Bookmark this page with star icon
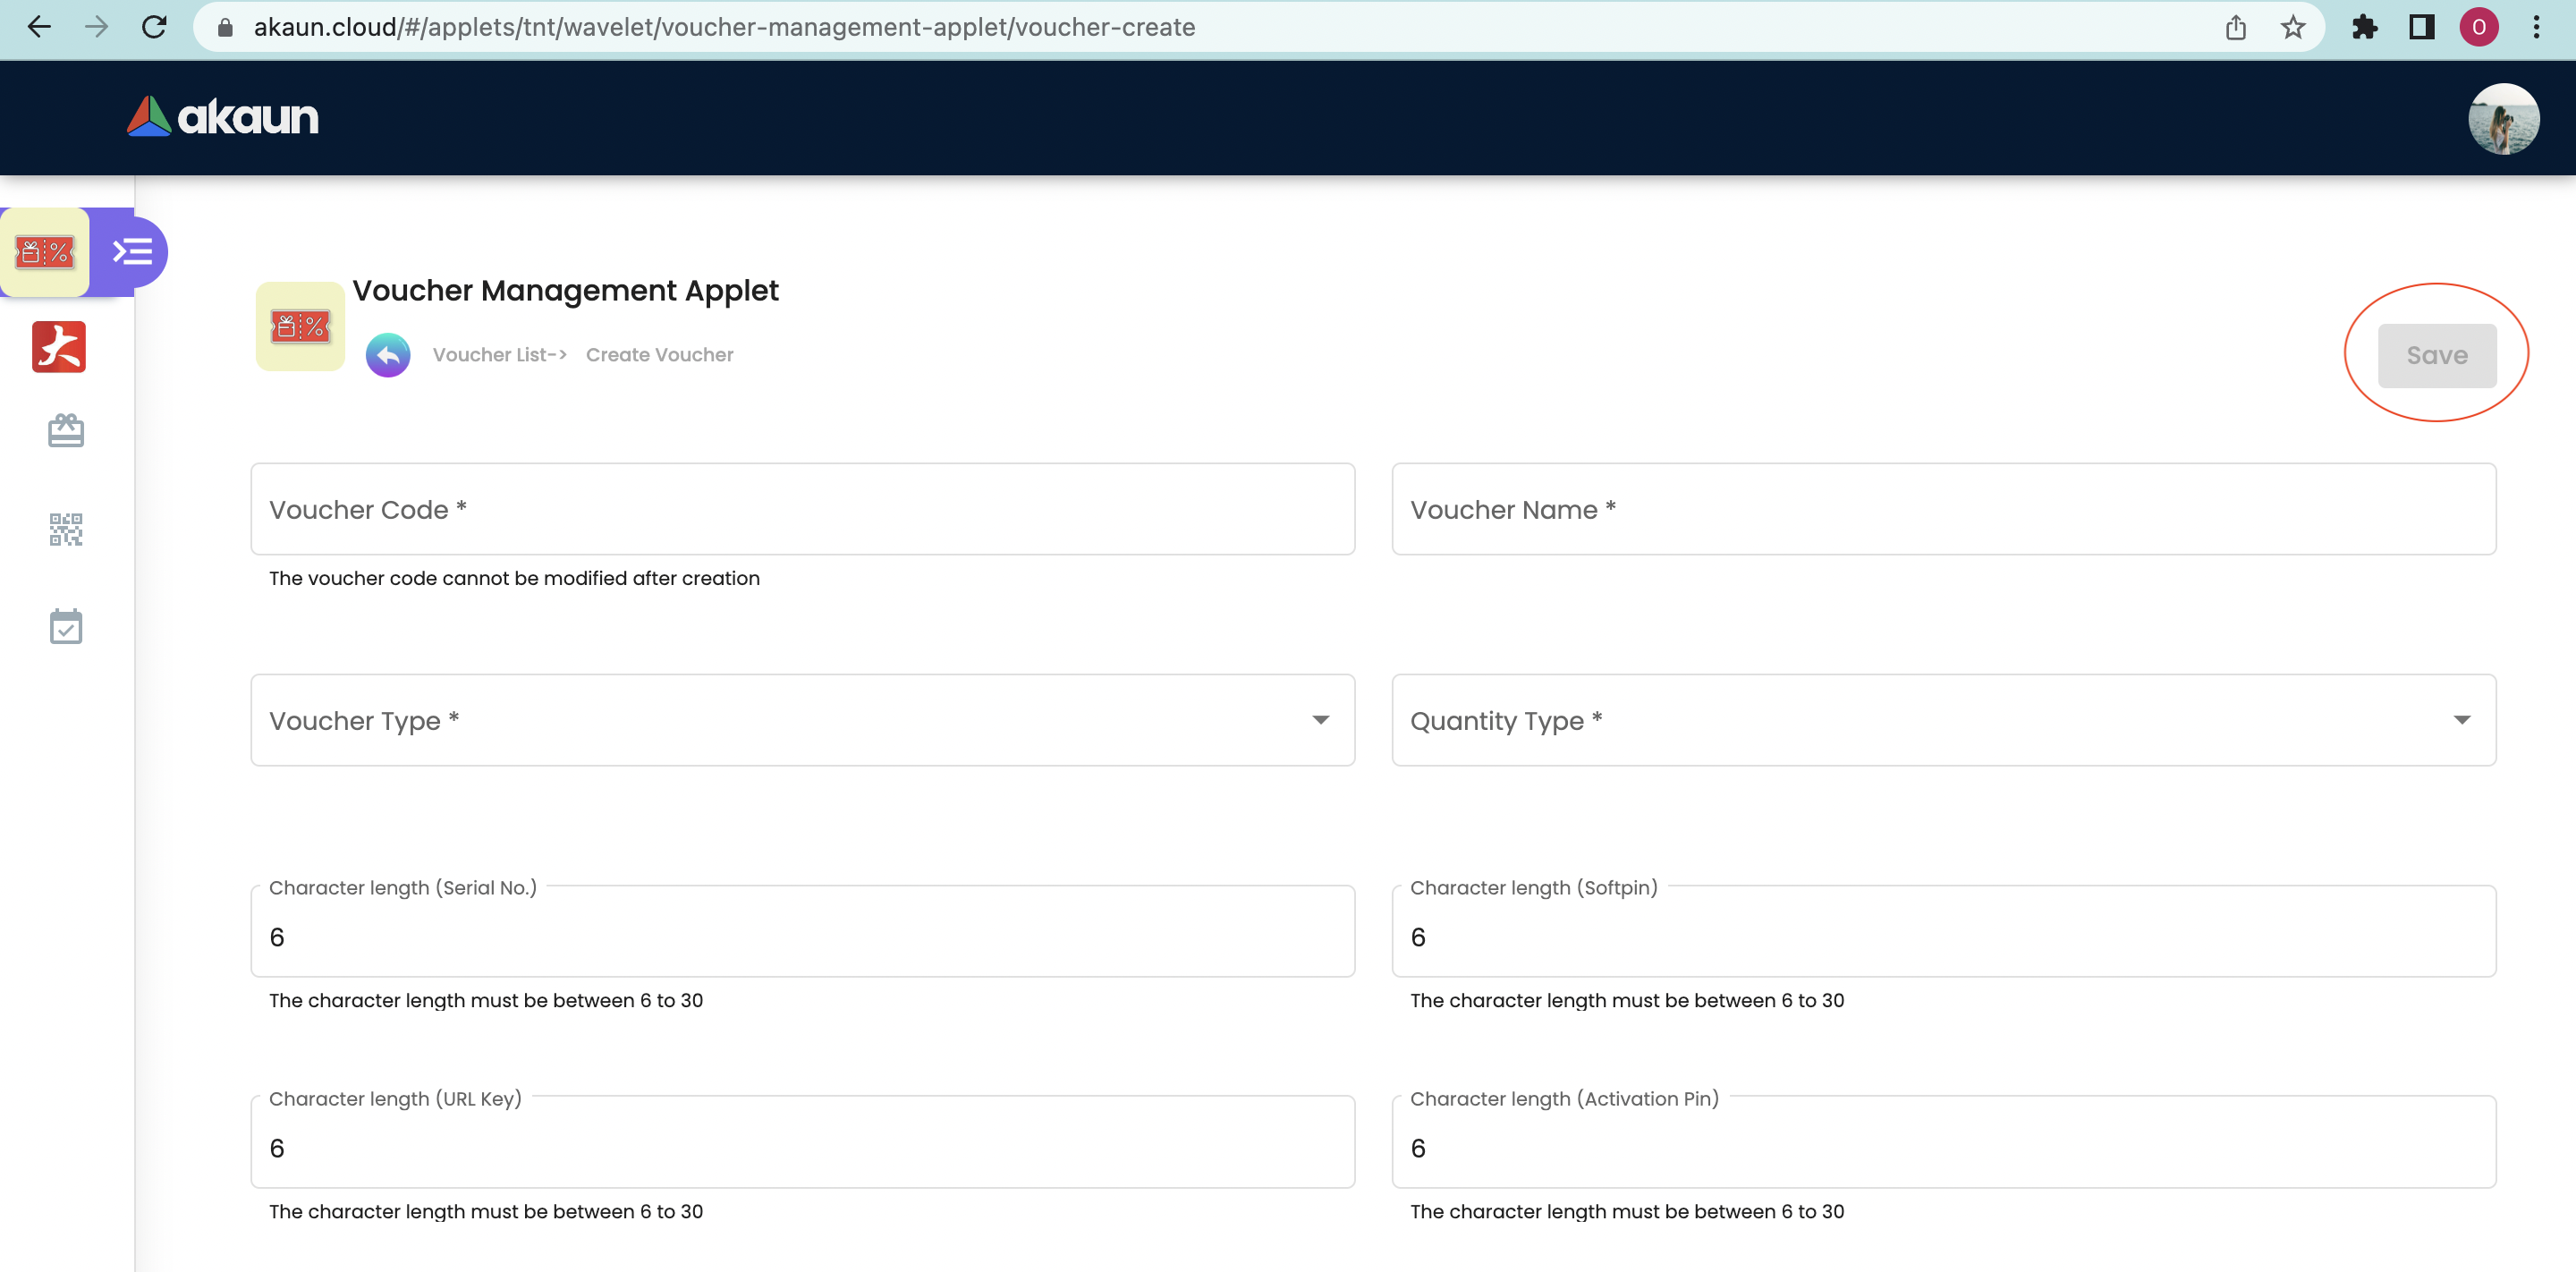Screen dimensions: 2576x1272 pos(2293,27)
